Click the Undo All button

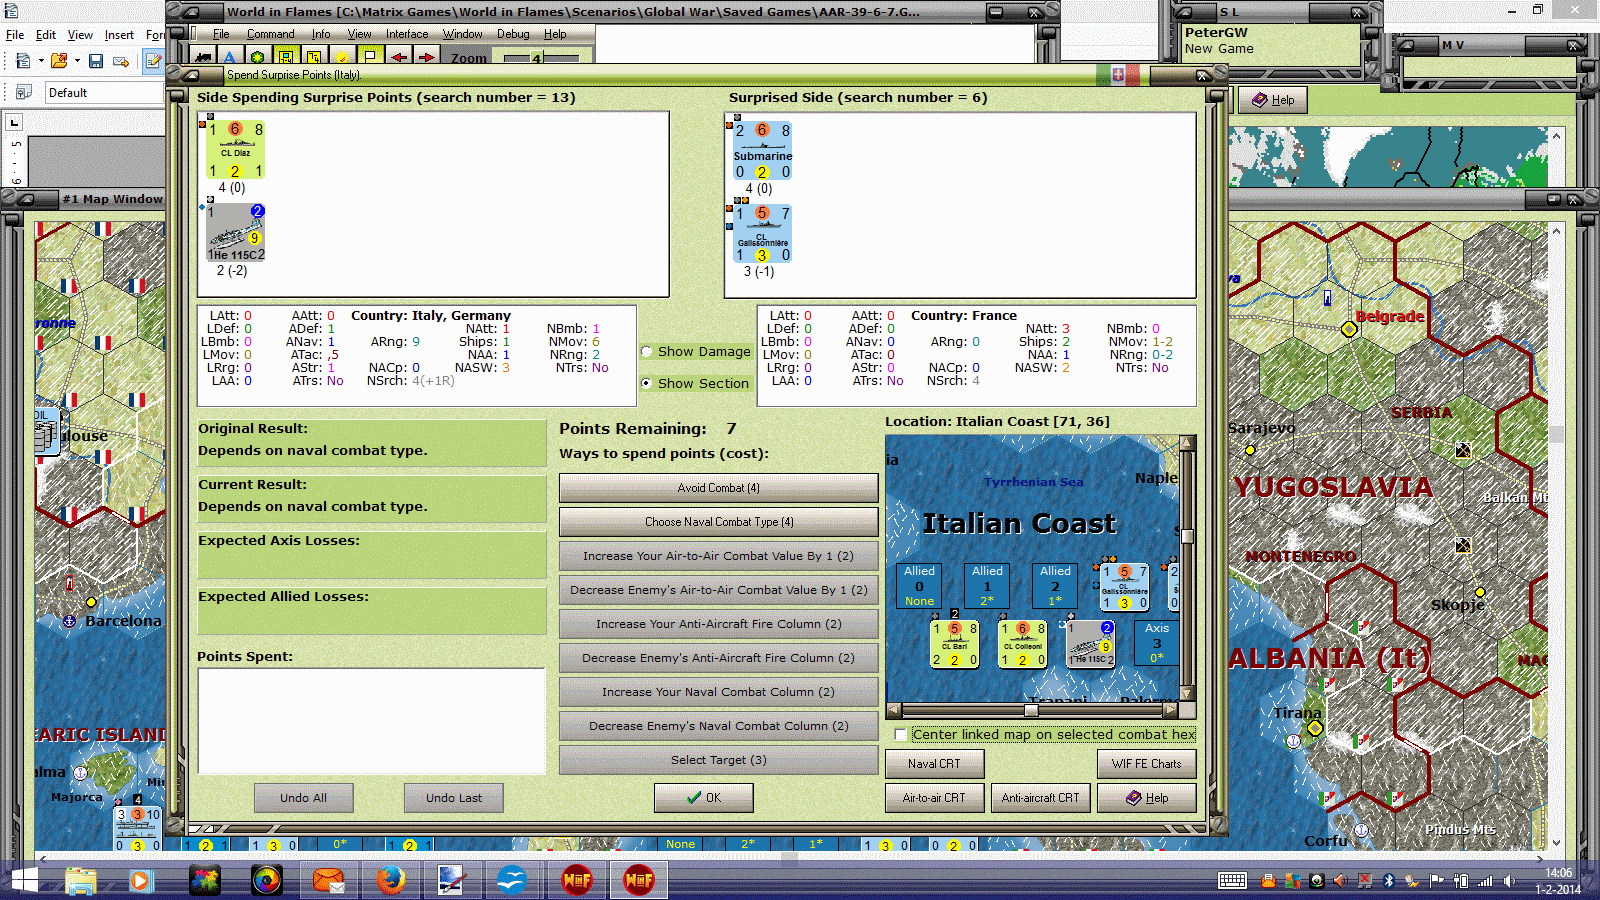coord(303,798)
